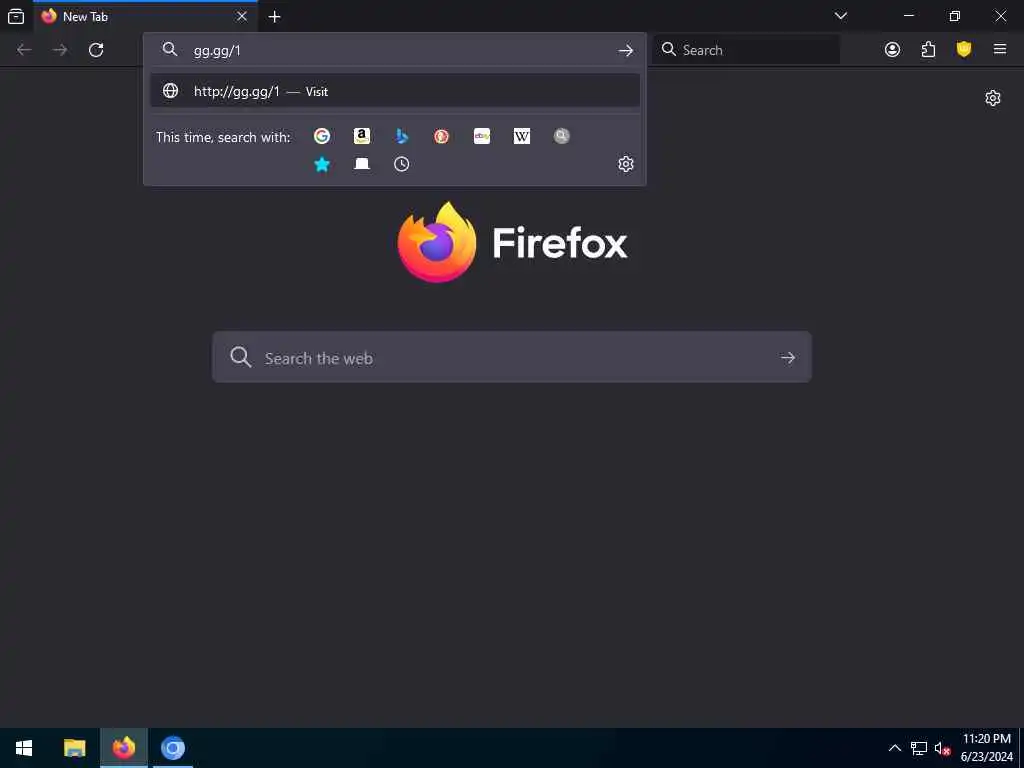Open the Windows Start menu
Viewport: 1024px width, 768px height.
tap(24, 748)
